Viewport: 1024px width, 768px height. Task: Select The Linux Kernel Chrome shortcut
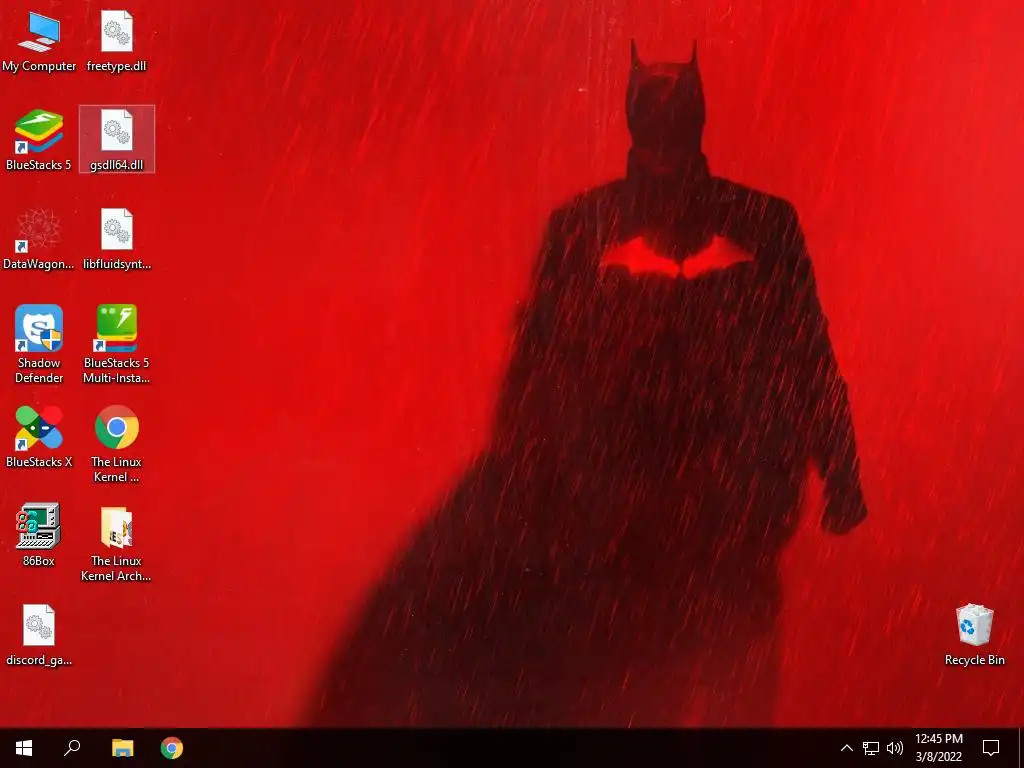click(117, 444)
